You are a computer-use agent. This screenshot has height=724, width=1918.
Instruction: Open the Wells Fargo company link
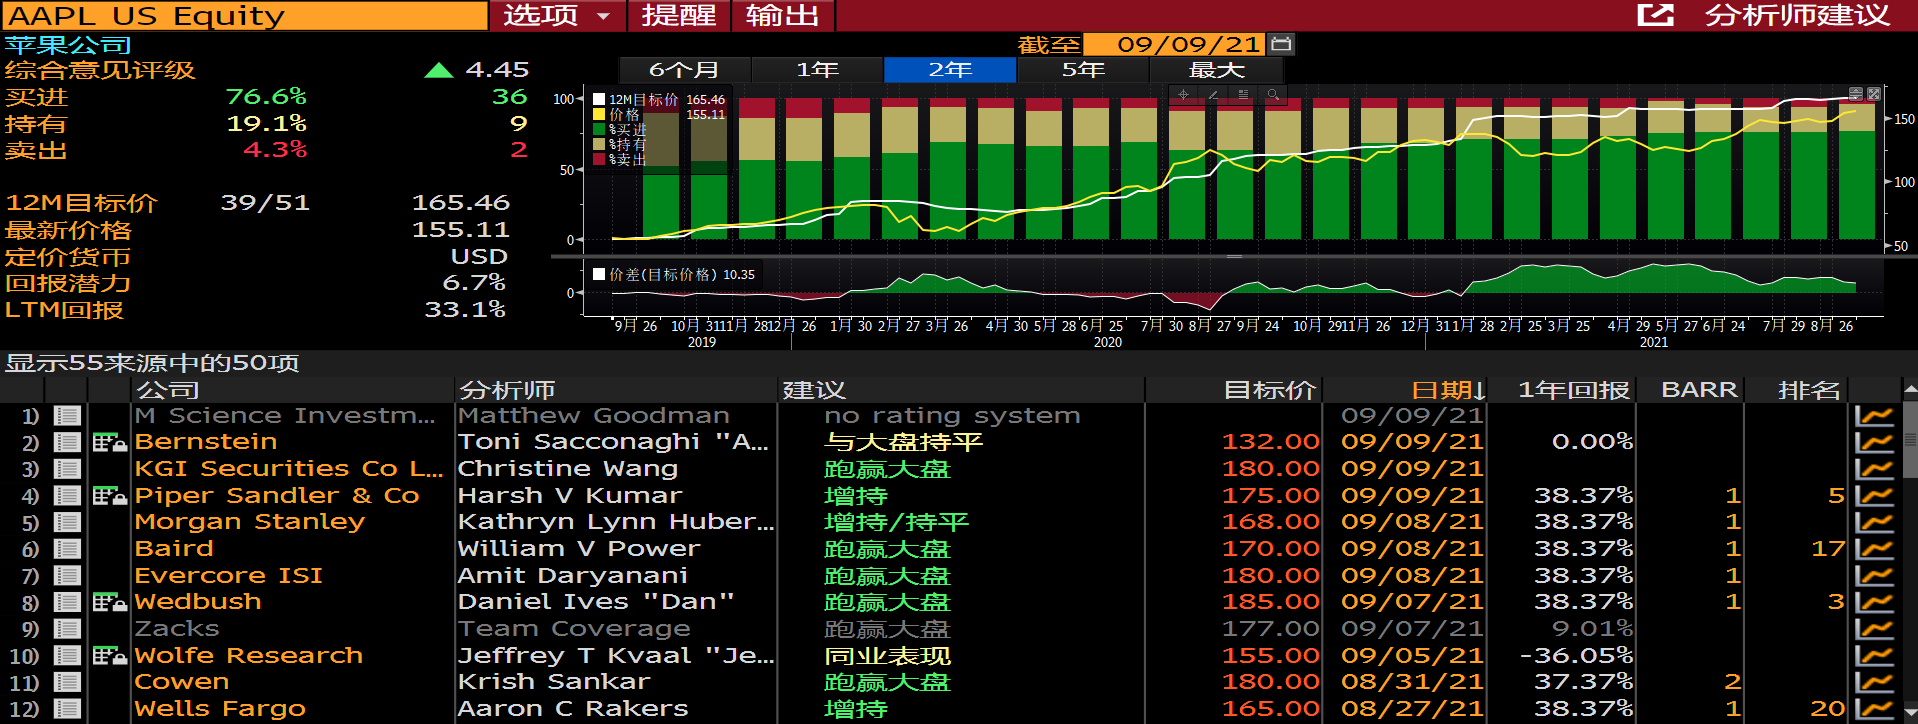click(x=220, y=709)
